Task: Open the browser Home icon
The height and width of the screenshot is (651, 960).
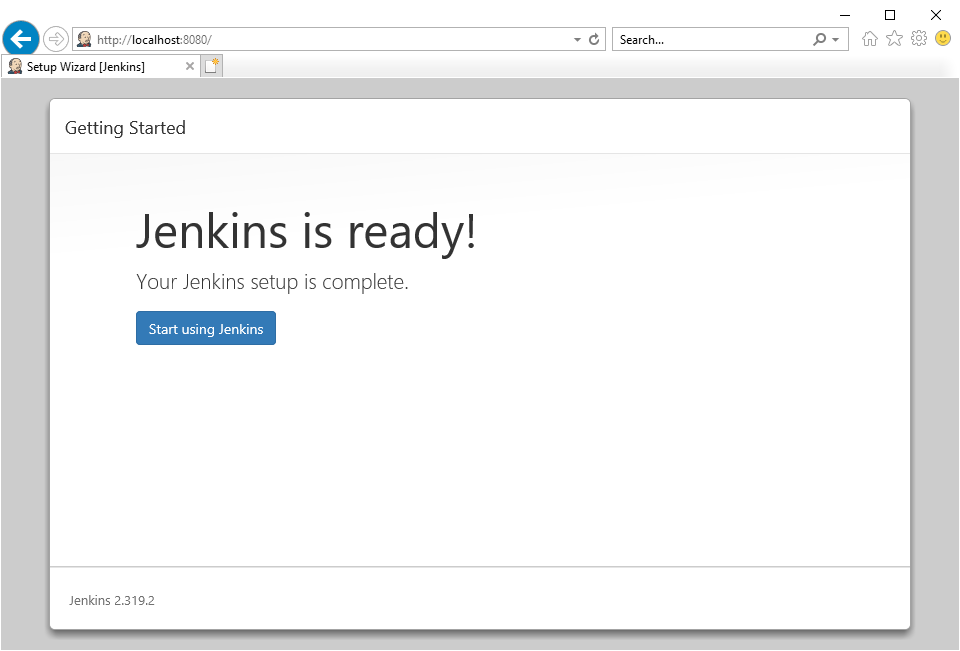Action: [869, 39]
